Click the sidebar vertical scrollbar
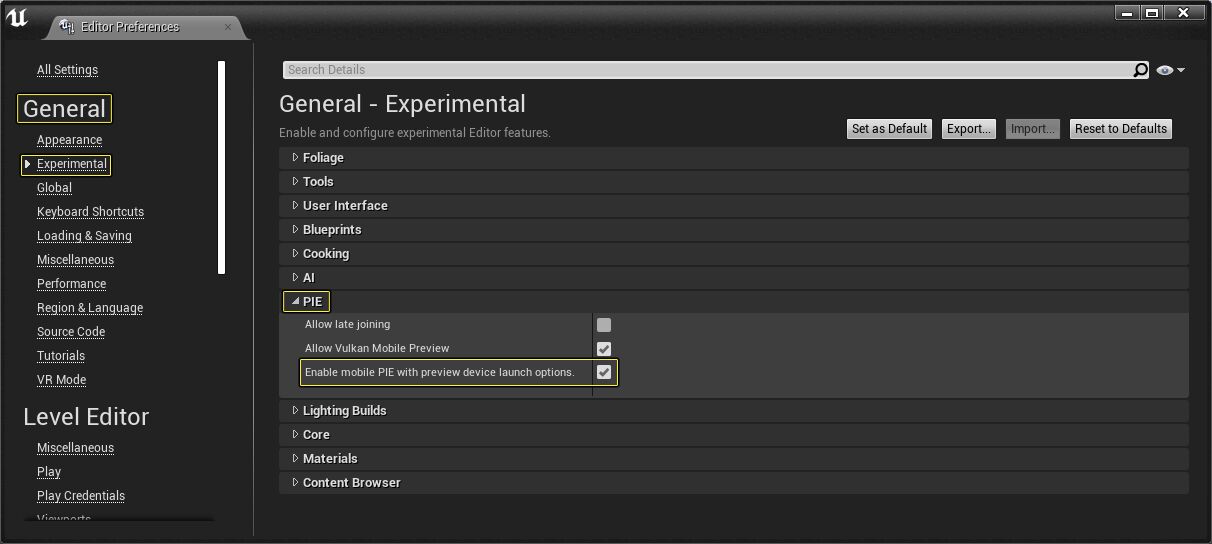1212x544 pixels. point(222,167)
